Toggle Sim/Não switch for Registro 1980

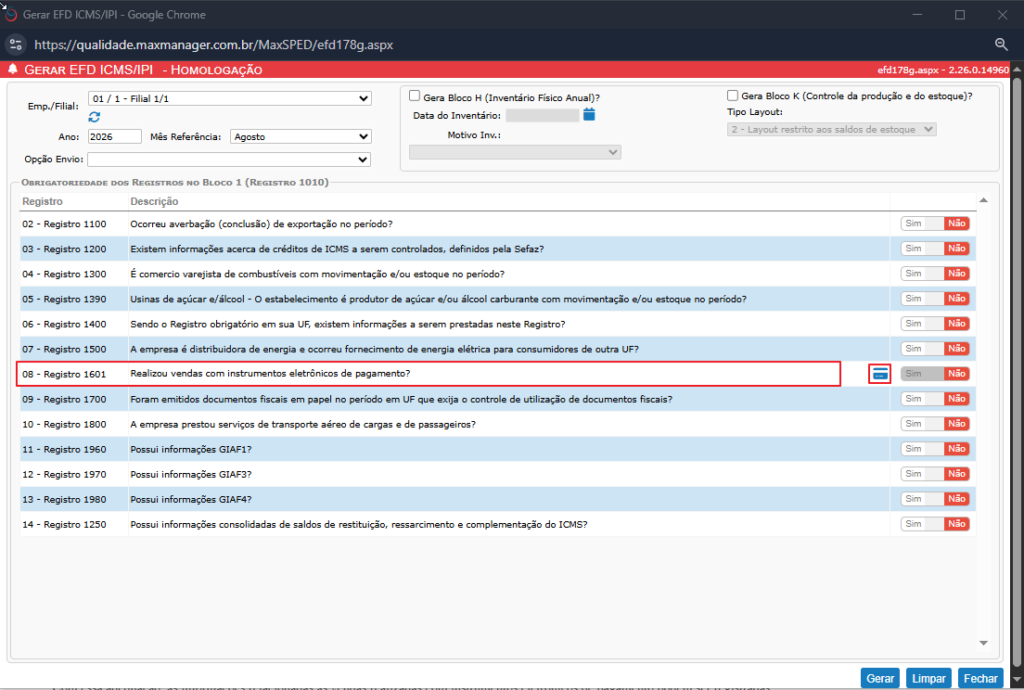(935, 499)
